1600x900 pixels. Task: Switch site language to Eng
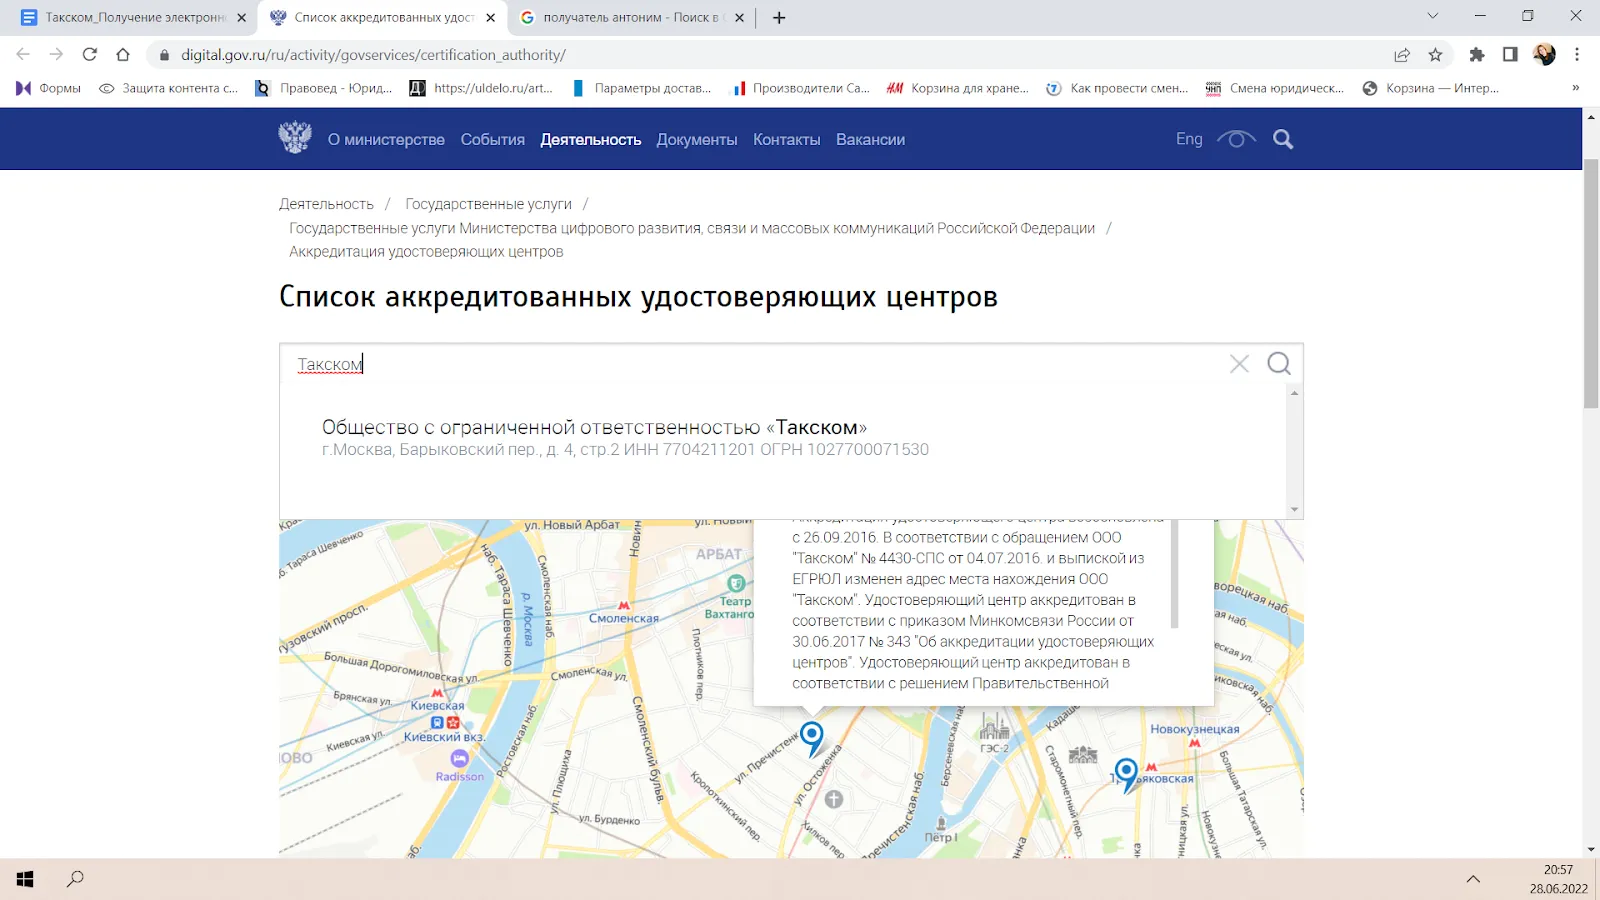1189,139
